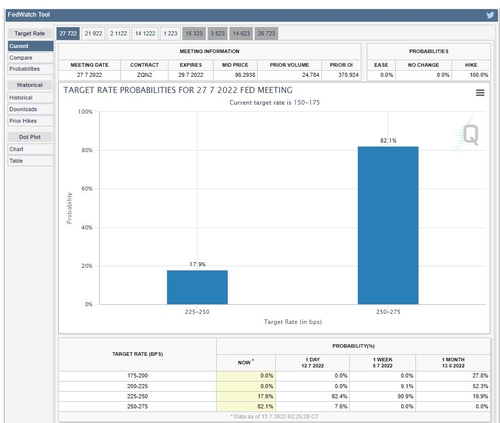Click the 17.9% bar label
Image resolution: width=500 pixels, height=423 pixels.
(197, 264)
